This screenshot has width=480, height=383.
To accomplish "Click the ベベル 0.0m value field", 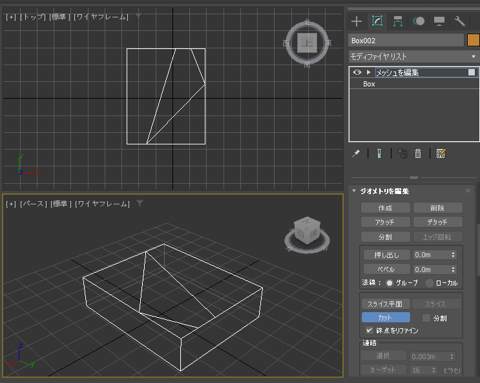I will (x=431, y=269).
